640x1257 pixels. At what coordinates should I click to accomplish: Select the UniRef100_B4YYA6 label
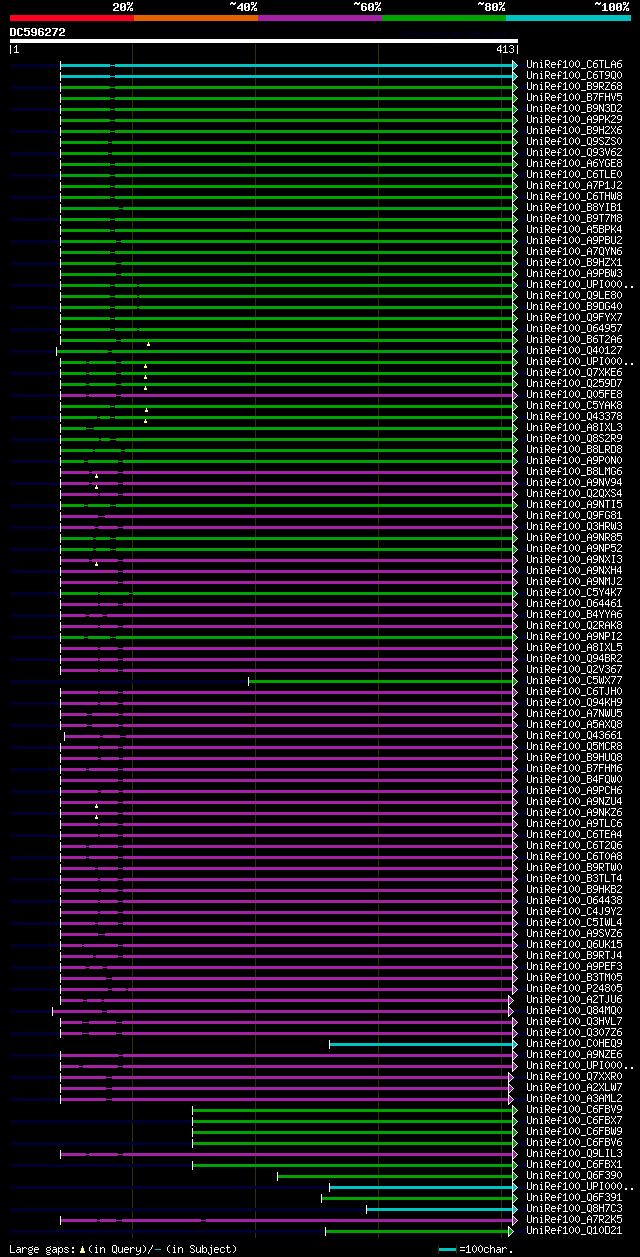pos(574,614)
